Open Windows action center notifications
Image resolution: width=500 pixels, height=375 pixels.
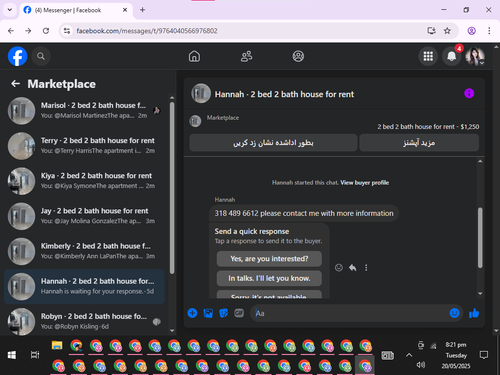(x=484, y=355)
